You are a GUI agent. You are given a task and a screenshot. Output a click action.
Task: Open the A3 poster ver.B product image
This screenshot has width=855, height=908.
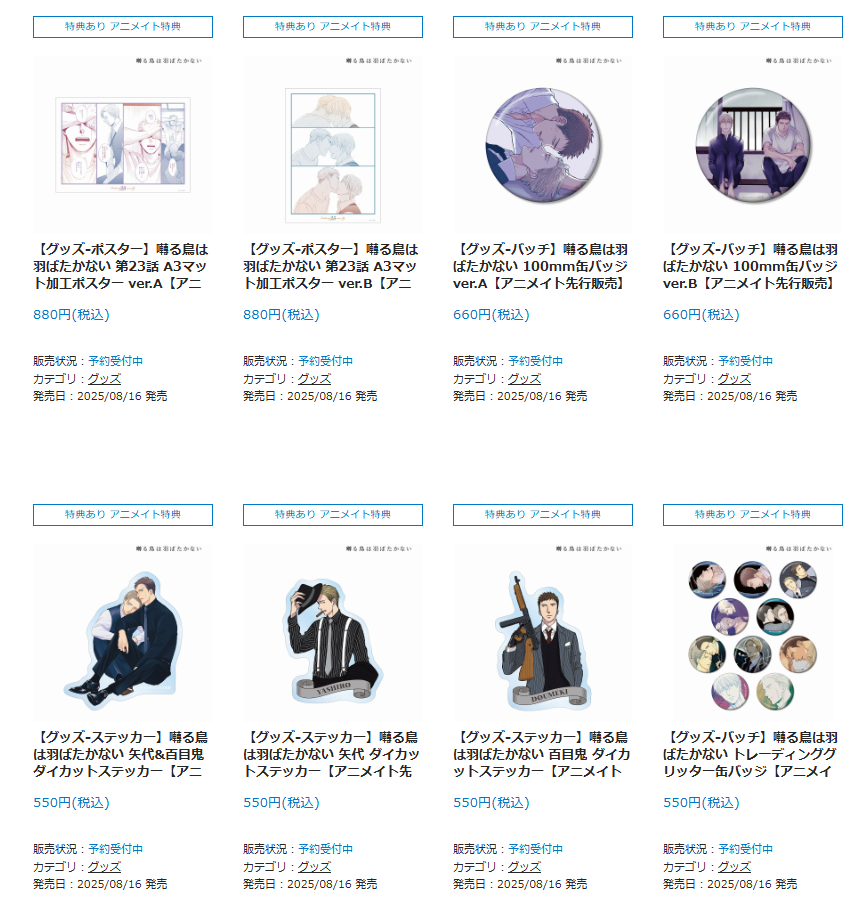coord(332,144)
